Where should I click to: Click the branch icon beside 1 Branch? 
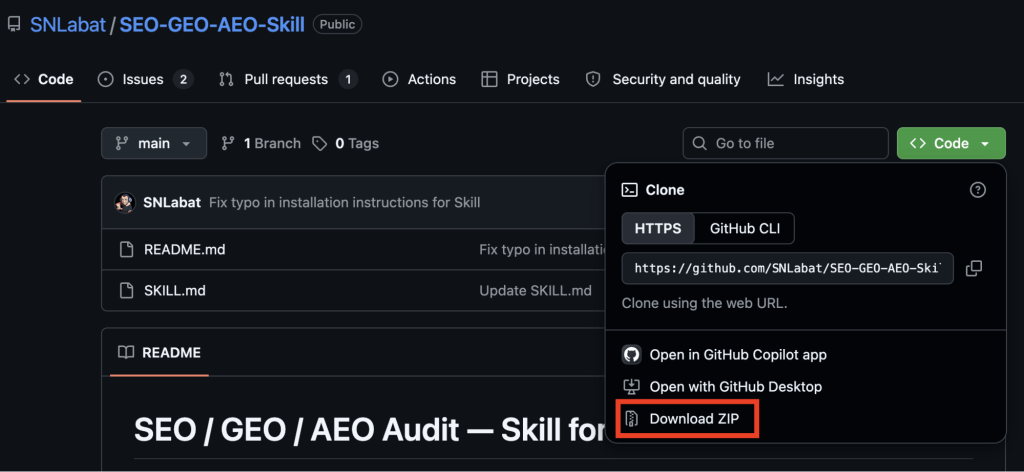click(x=228, y=144)
